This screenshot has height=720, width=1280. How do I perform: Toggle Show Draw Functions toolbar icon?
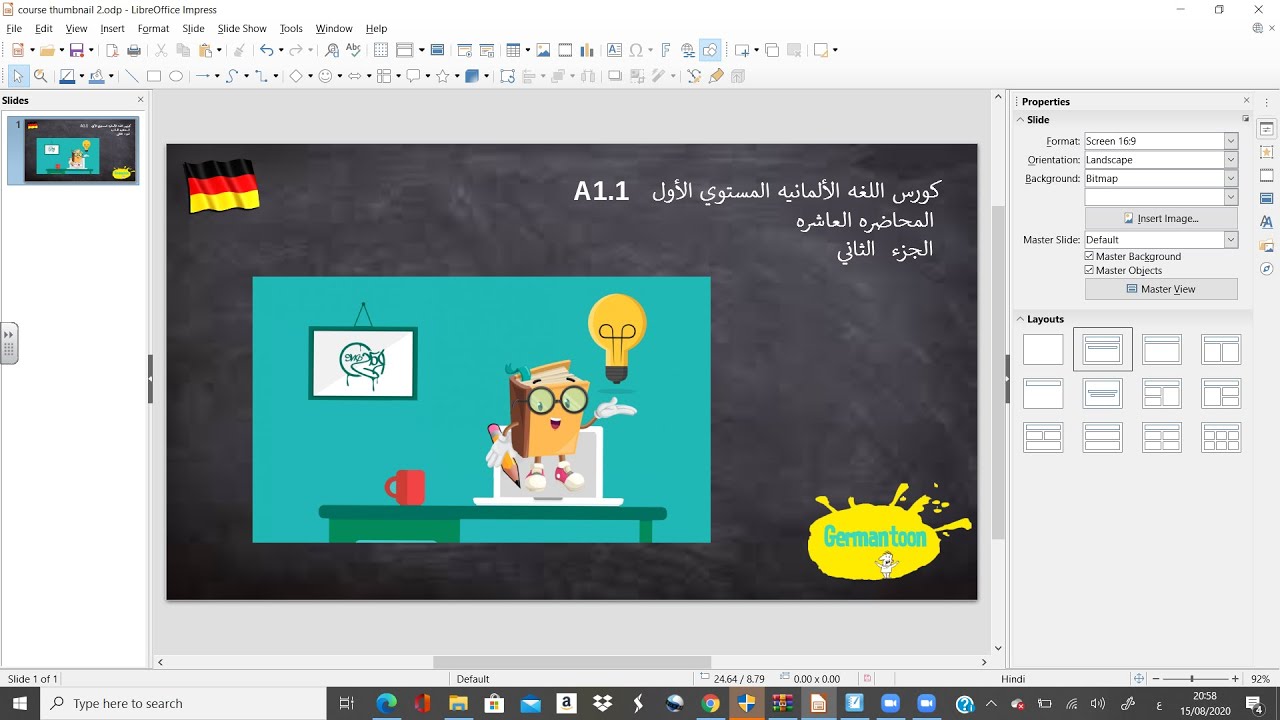tap(710, 50)
